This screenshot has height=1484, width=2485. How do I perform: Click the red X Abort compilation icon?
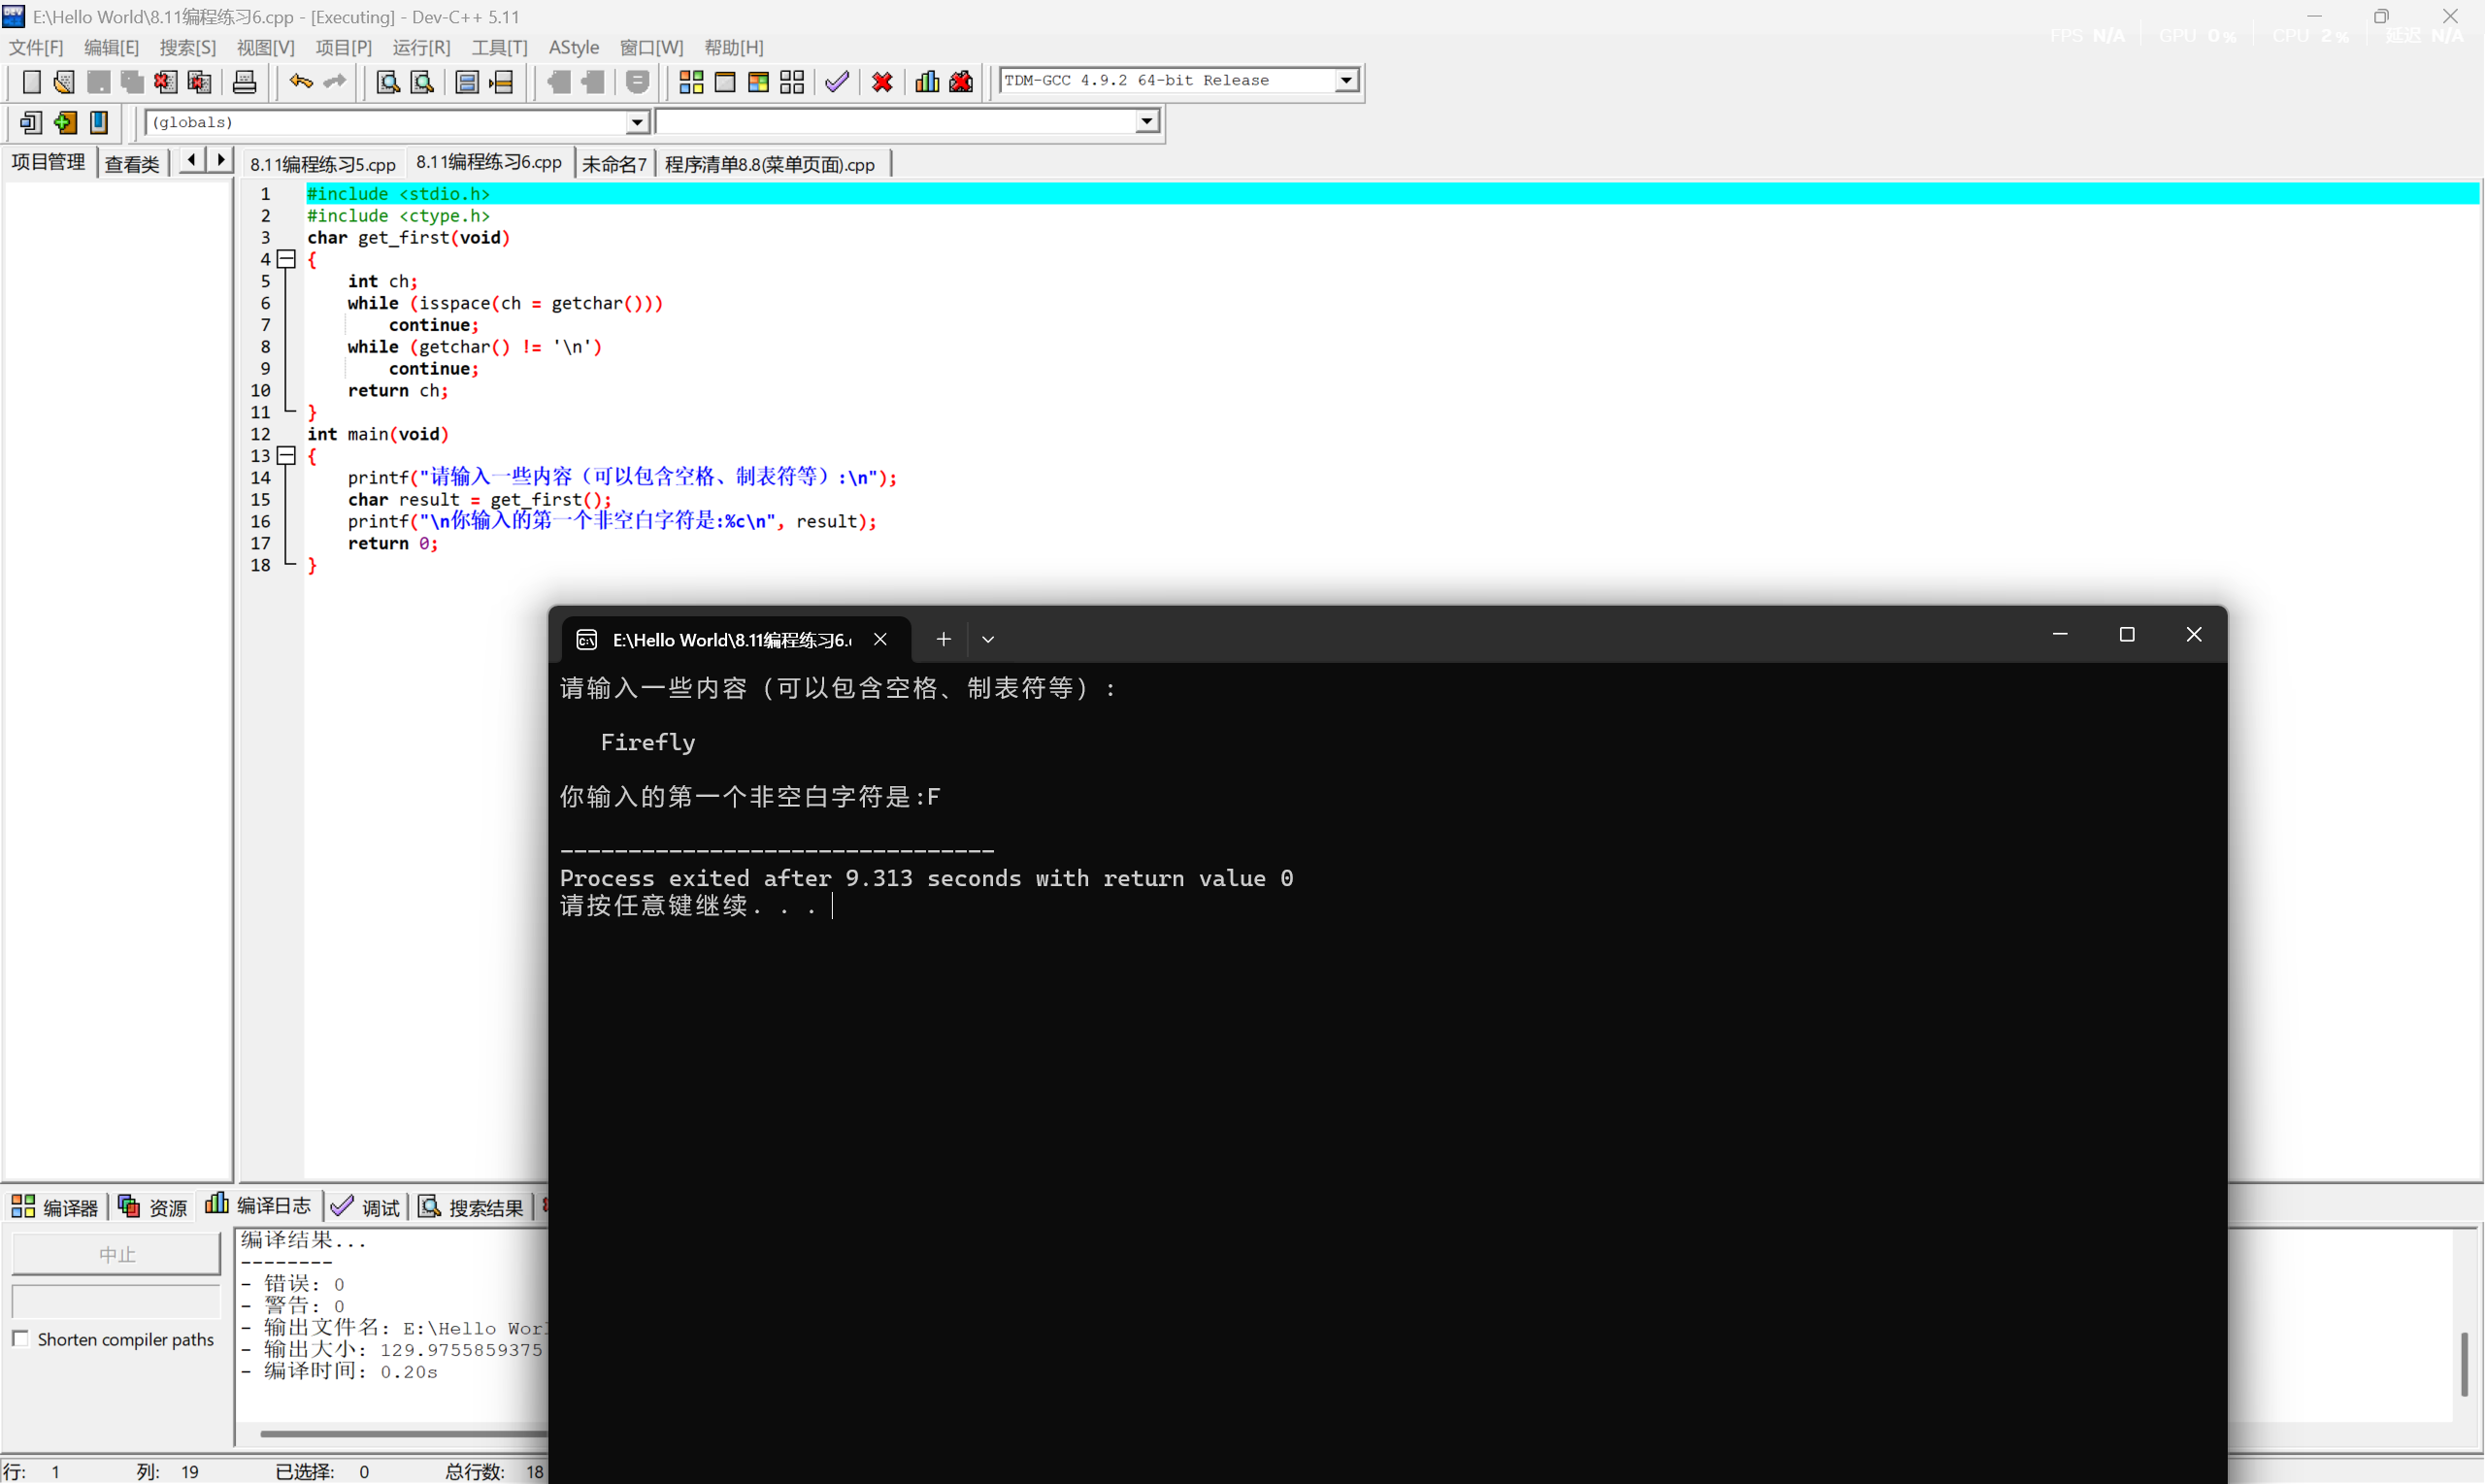point(881,82)
